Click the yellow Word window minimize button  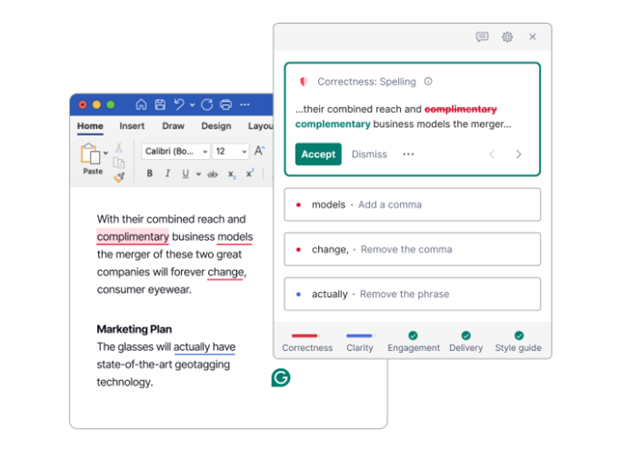point(96,104)
